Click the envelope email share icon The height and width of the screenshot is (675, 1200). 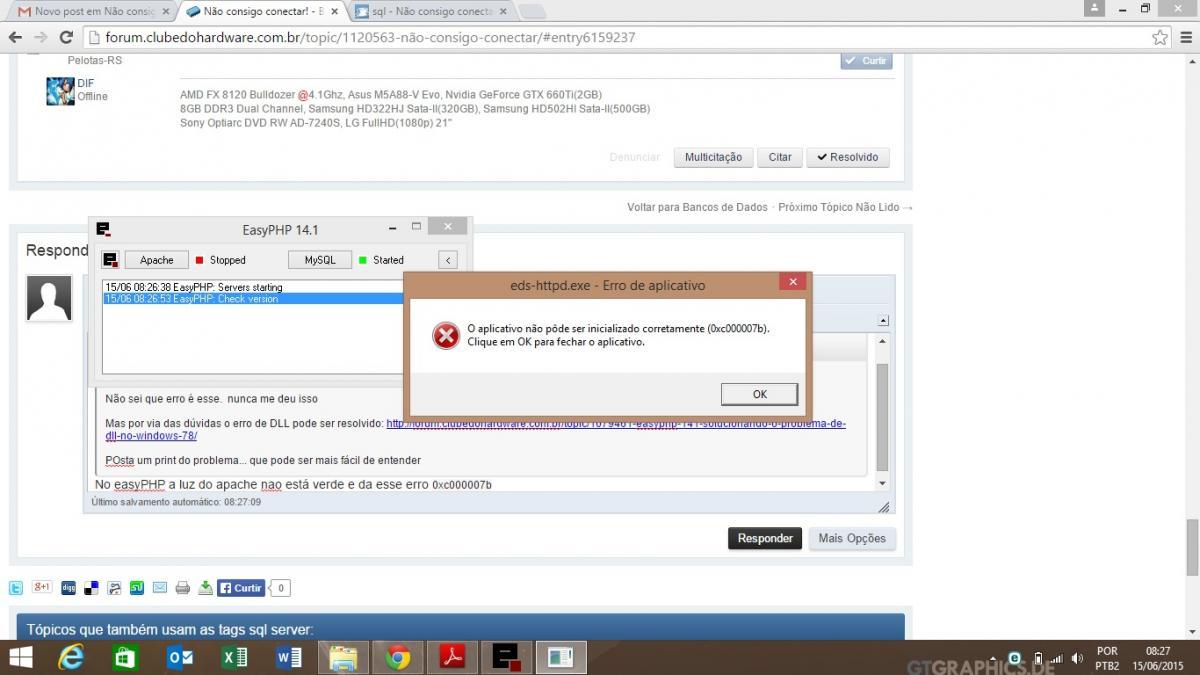(160, 588)
